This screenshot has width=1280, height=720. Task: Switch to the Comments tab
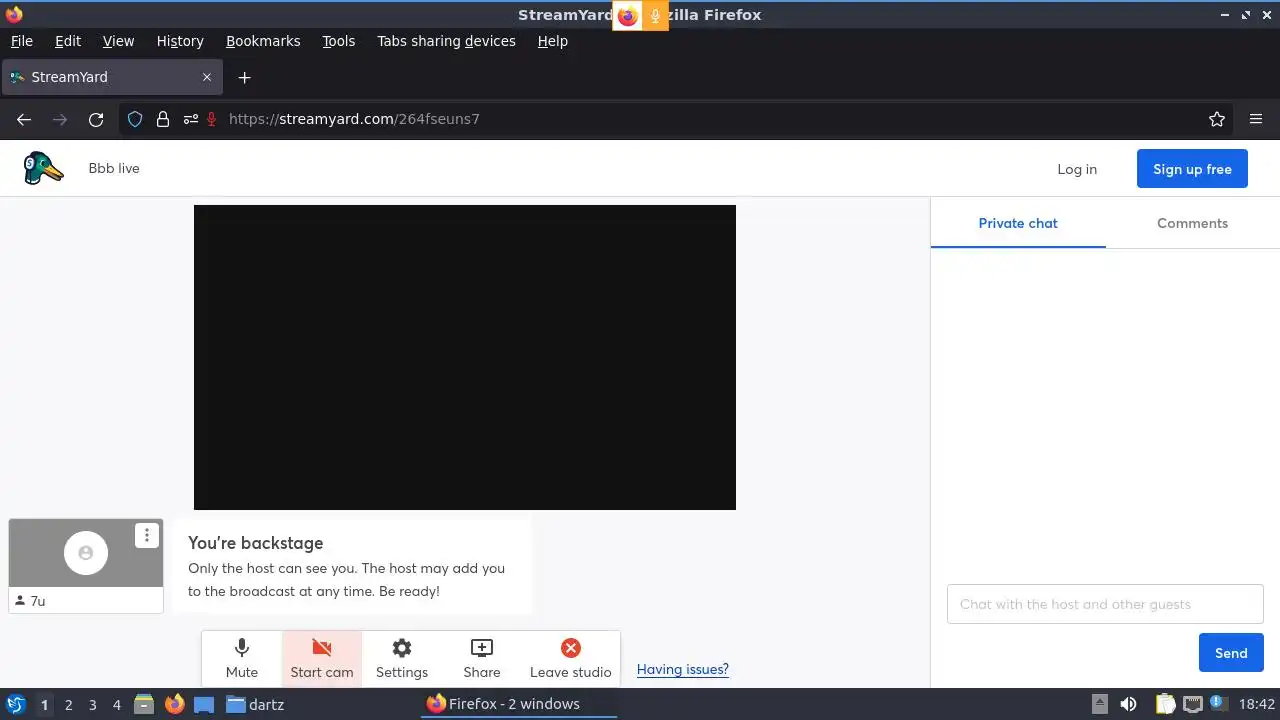(1192, 223)
